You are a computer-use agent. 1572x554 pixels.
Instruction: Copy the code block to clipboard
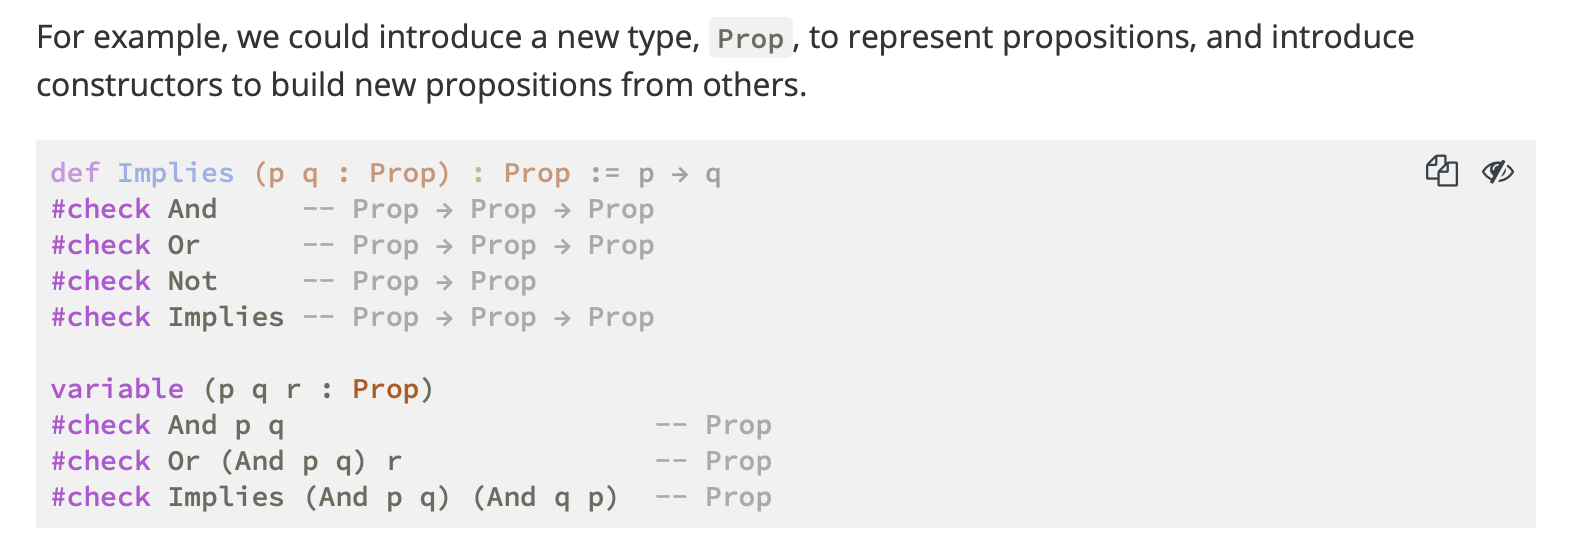click(x=1441, y=171)
